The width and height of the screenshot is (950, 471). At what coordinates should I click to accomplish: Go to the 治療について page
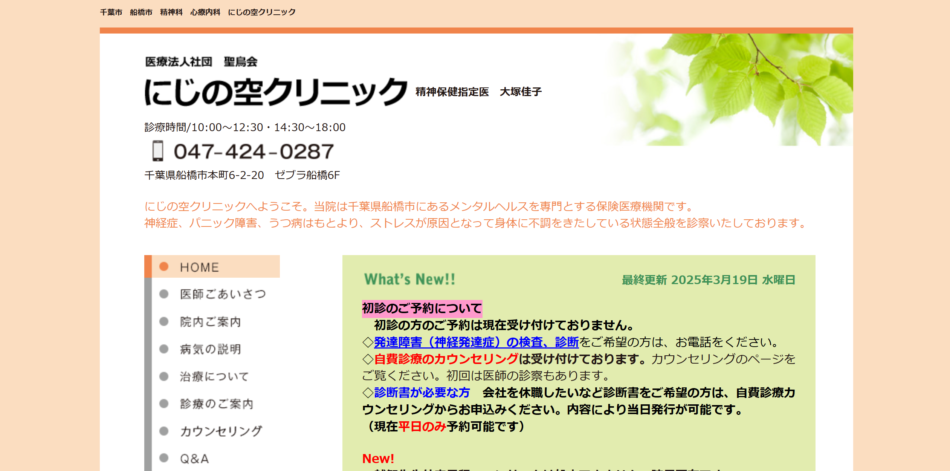[x=214, y=377]
